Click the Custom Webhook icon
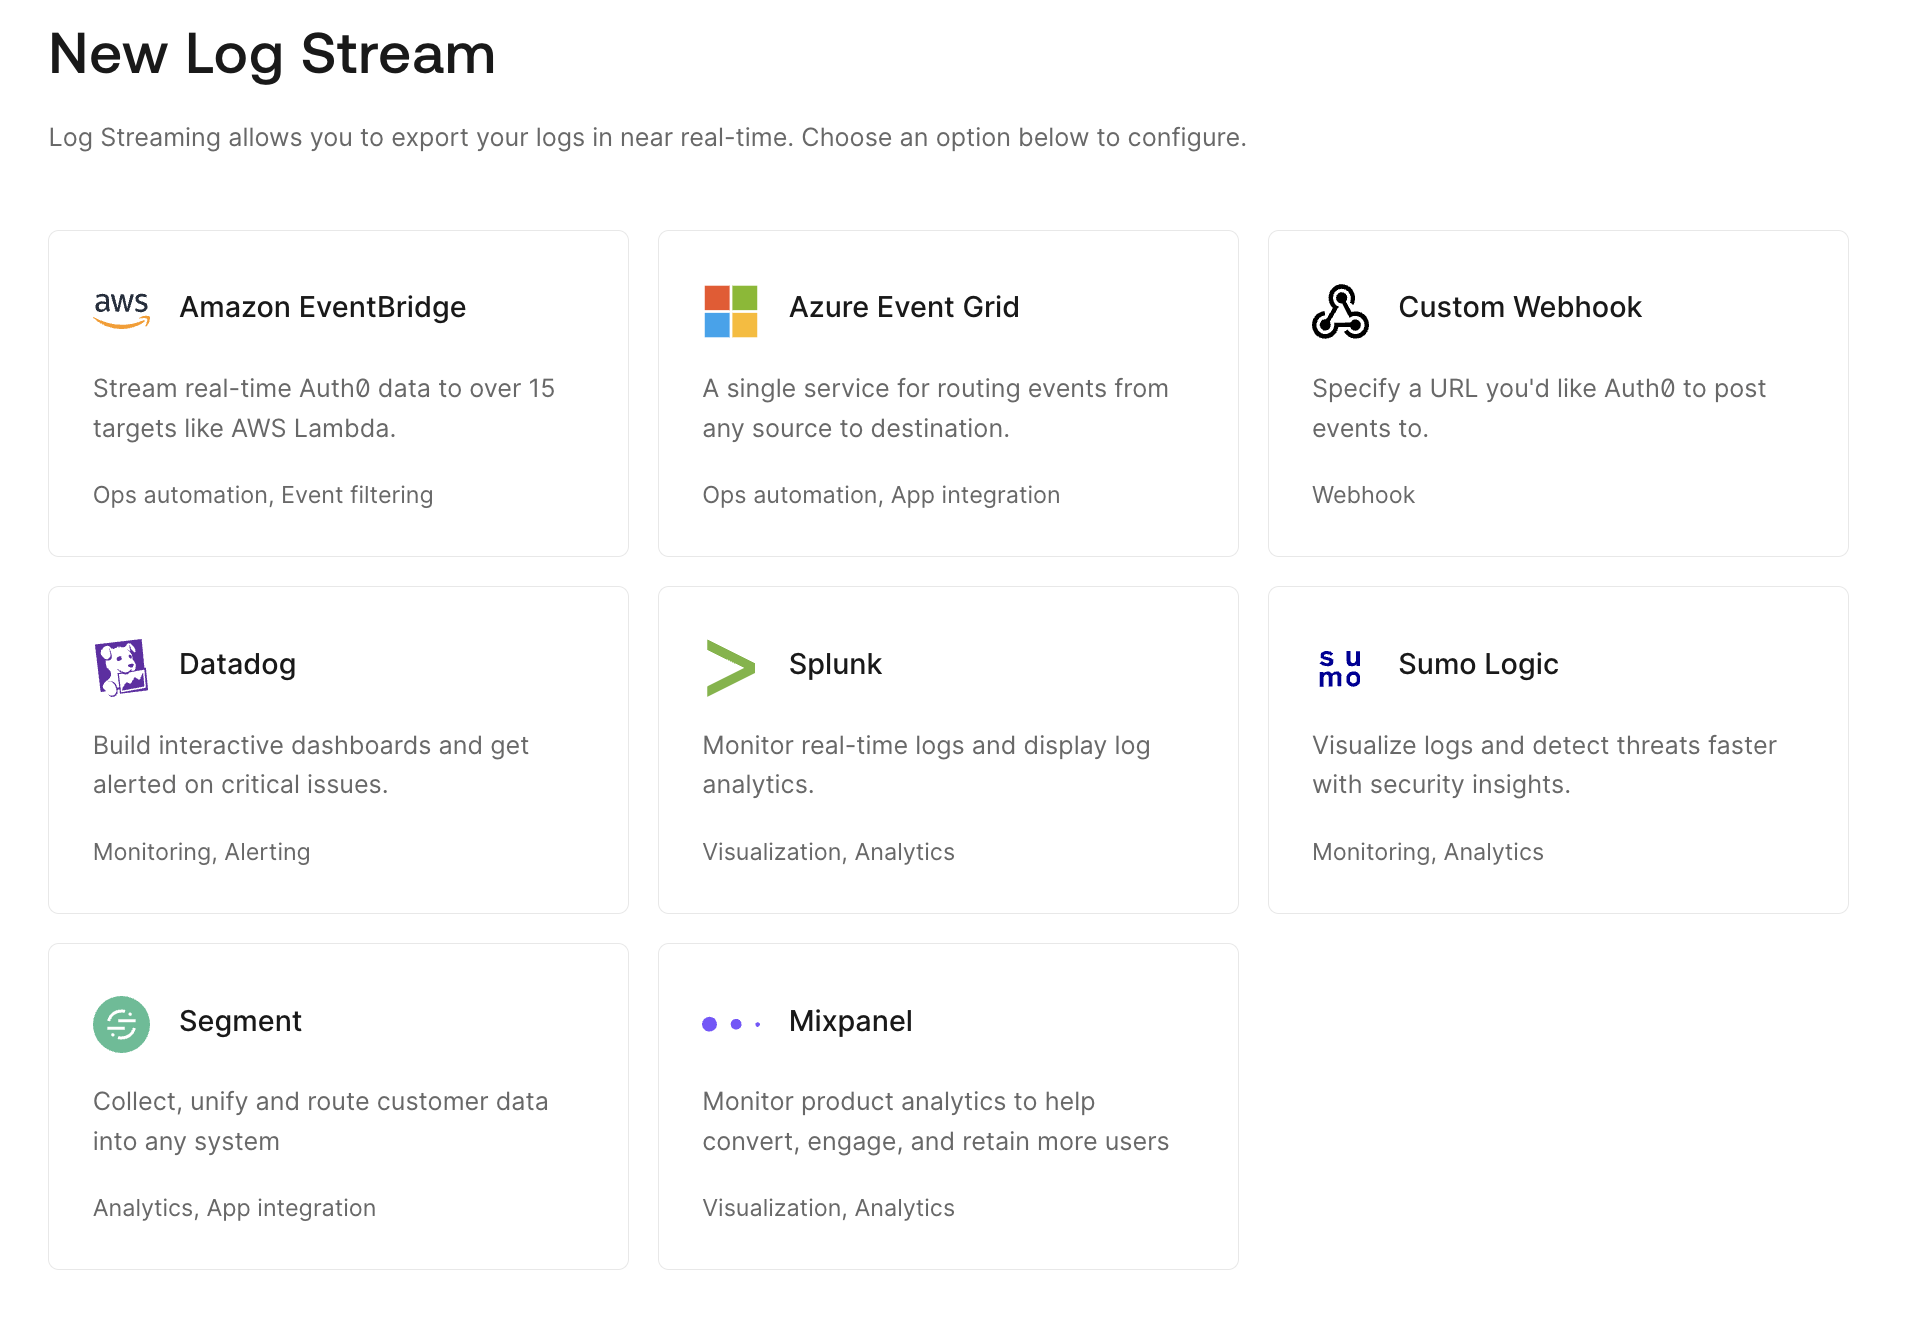Screen dimensions: 1924x1336 (1340, 308)
